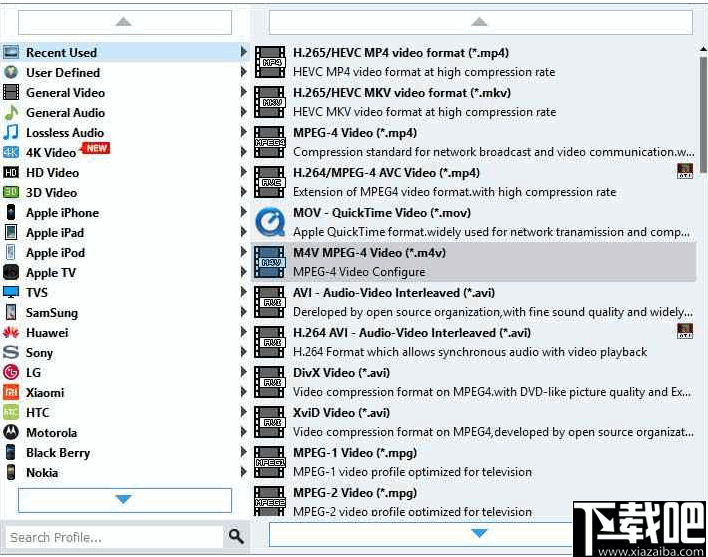The image size is (708, 557).
Task: Choose MPEG-4 Video (*.mp4) format
Action: click(x=474, y=142)
